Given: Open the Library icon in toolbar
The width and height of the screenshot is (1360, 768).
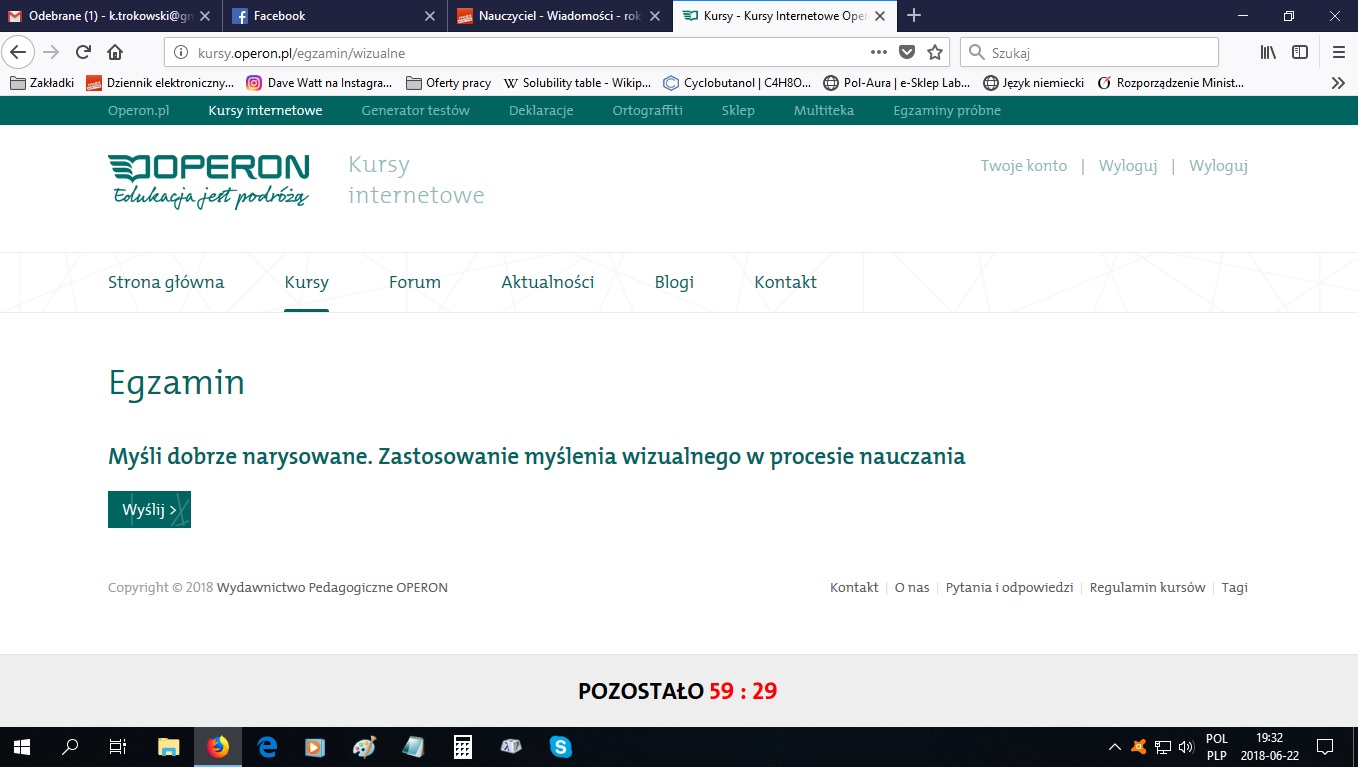Looking at the screenshot, I should pos(1268,52).
